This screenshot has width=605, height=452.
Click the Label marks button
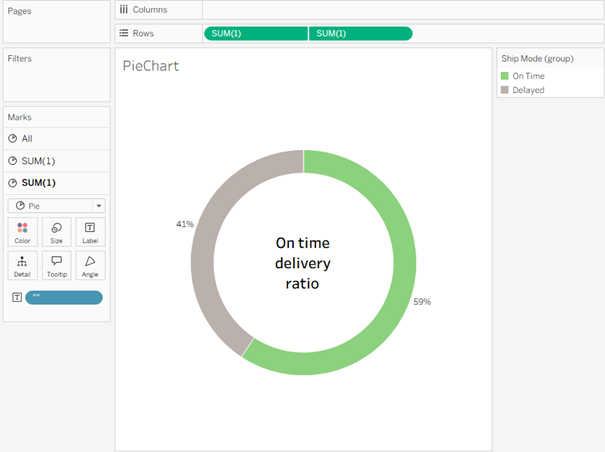[90, 233]
